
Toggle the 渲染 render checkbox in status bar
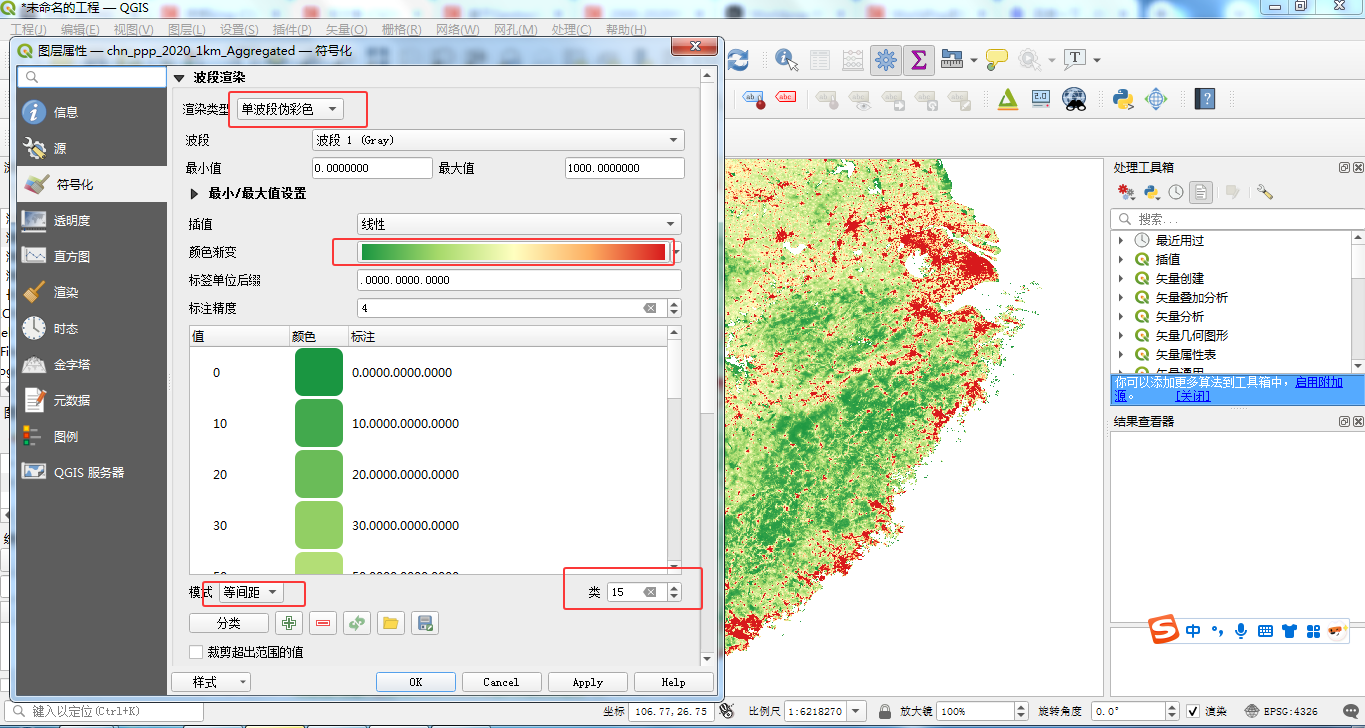coord(1191,711)
